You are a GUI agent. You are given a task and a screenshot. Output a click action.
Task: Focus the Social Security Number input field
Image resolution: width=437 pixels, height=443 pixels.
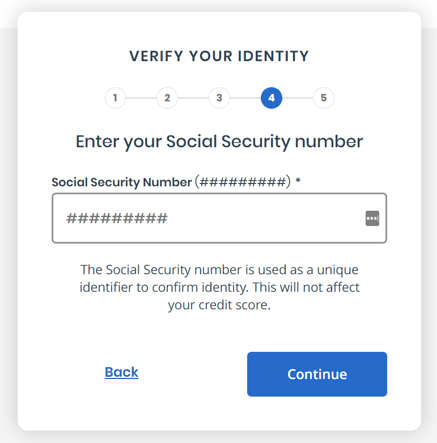pos(219,218)
